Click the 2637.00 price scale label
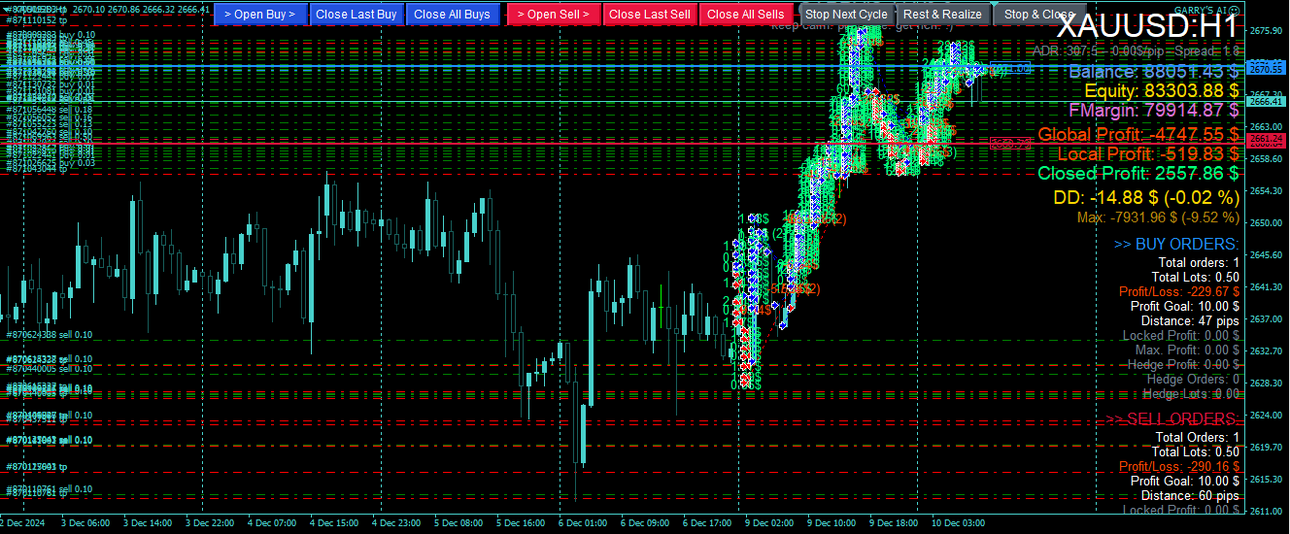 [1266, 318]
